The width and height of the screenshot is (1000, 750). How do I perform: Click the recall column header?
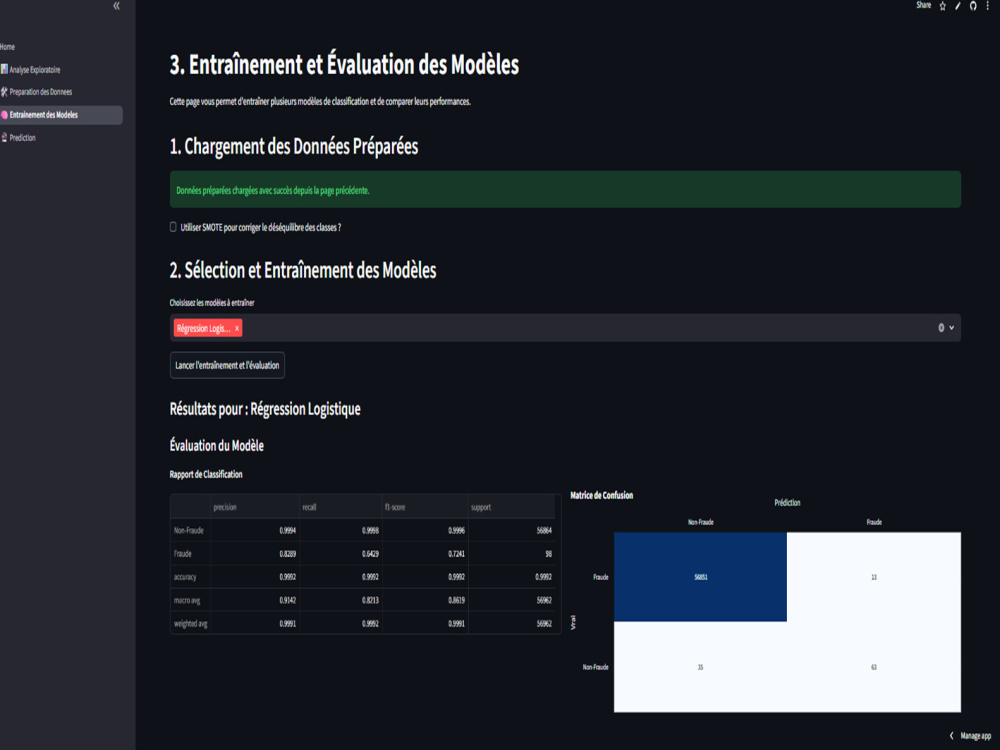(341, 507)
